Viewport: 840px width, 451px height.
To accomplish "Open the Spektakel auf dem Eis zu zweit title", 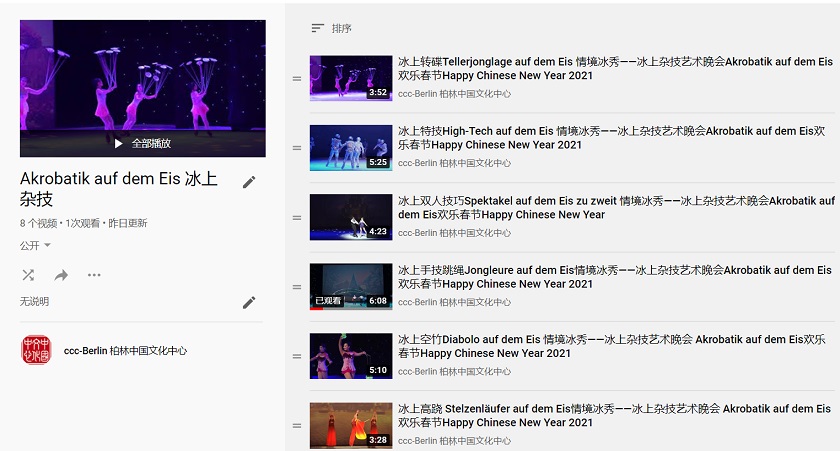I will coord(616,208).
